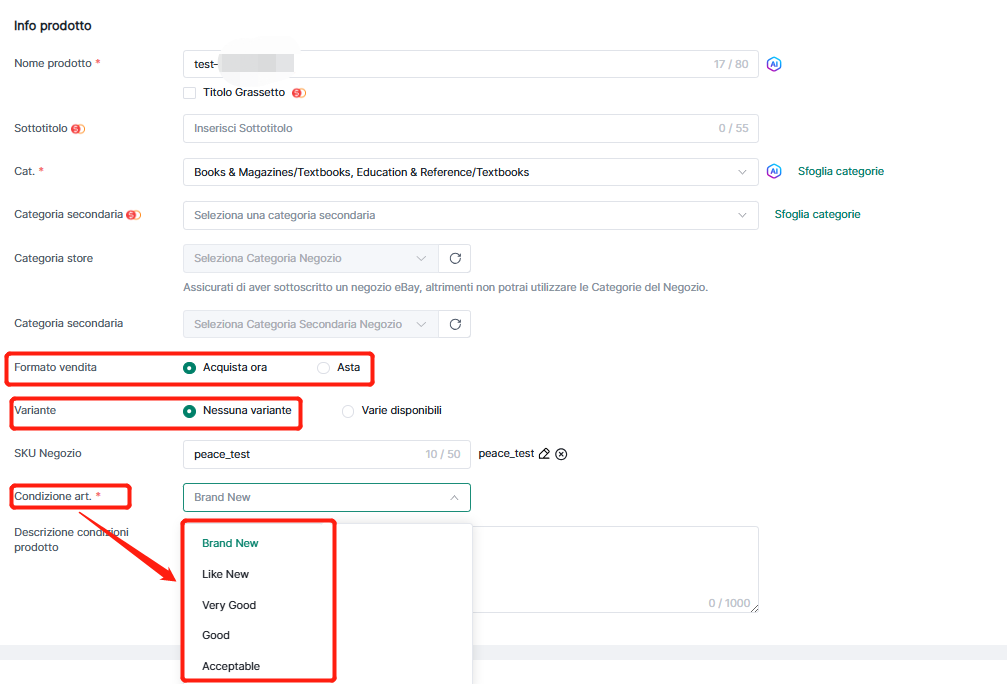The height and width of the screenshot is (684, 1007).
Task: Open Sfoglia categorie for secondary category
Action: point(817,215)
